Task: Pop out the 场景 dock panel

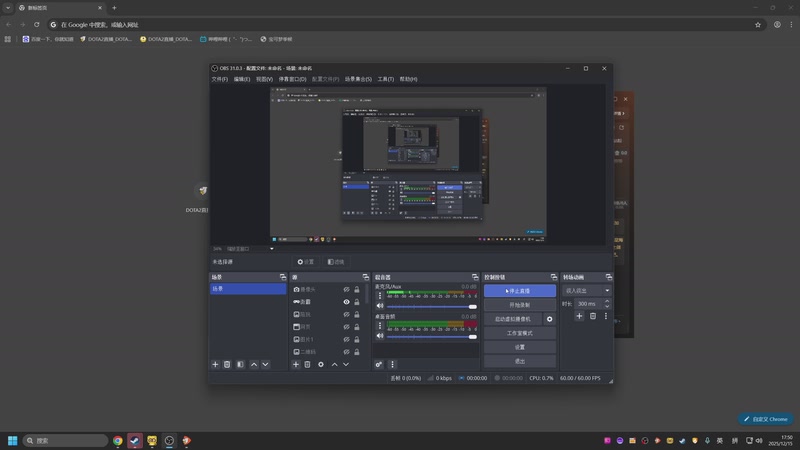Action: coord(283,277)
